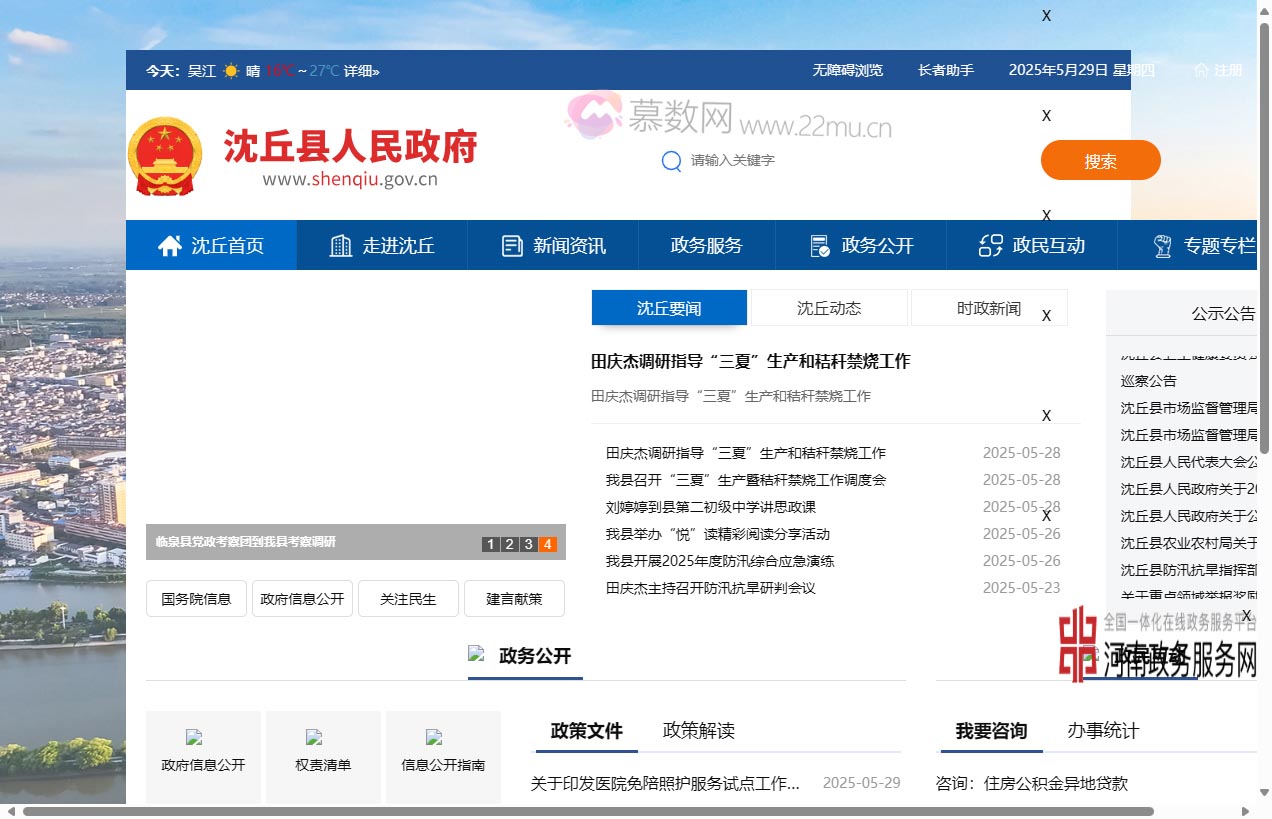Click the national emblem logo
The image size is (1272, 819).
165,155
